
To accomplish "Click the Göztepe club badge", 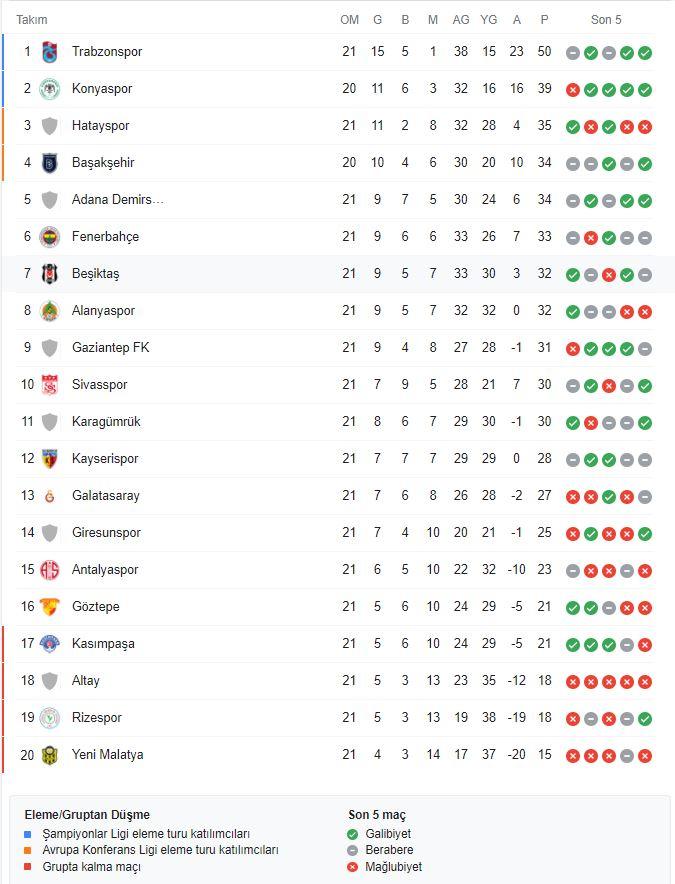I will pyautogui.click(x=50, y=607).
